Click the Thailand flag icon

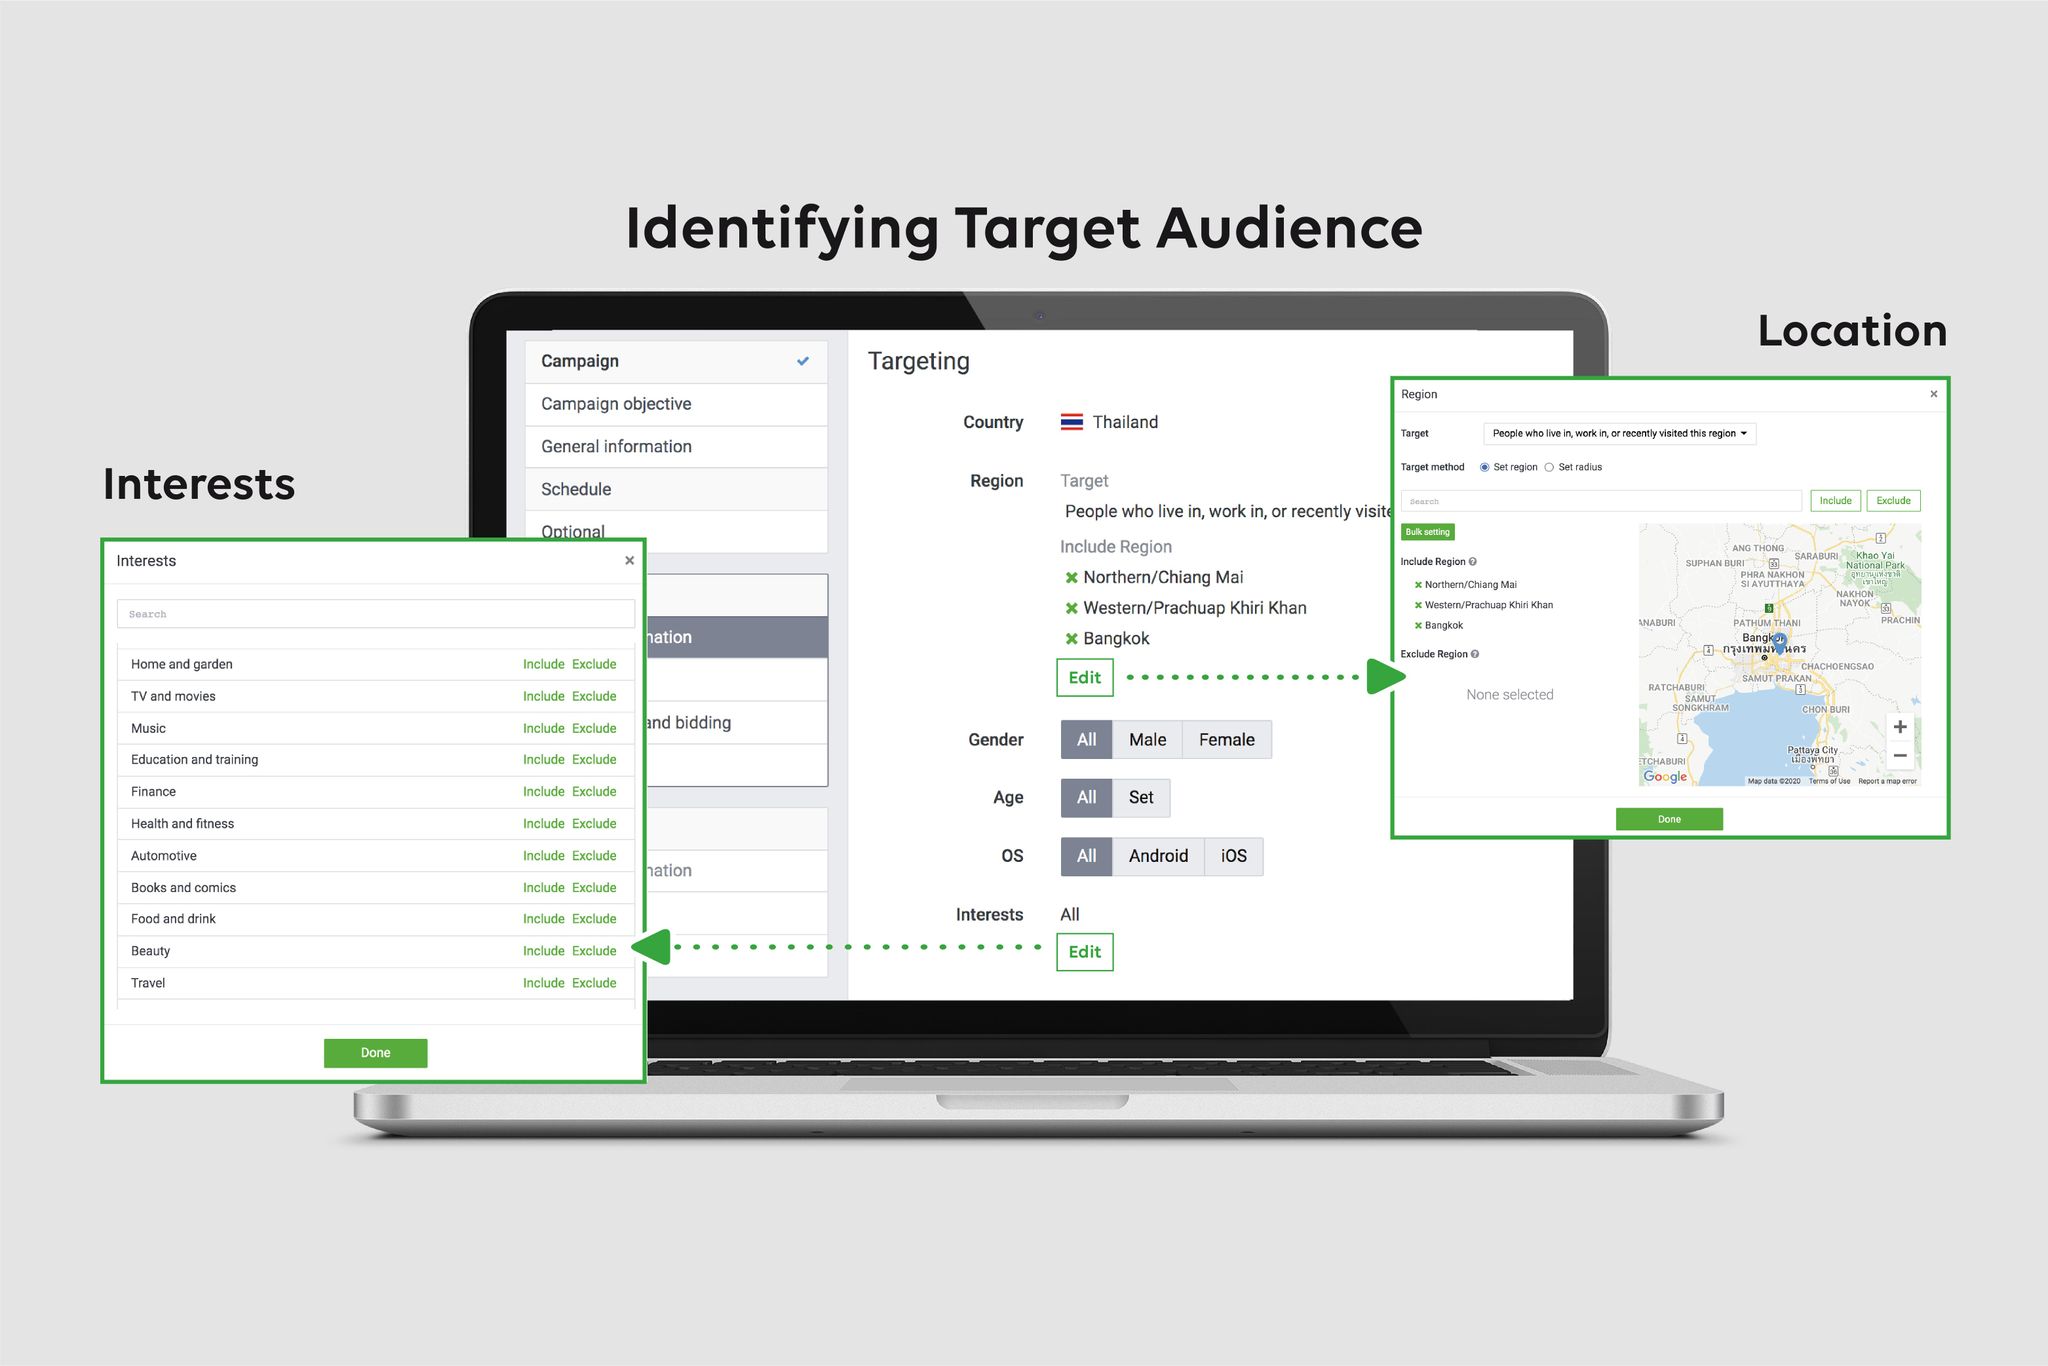(1072, 422)
